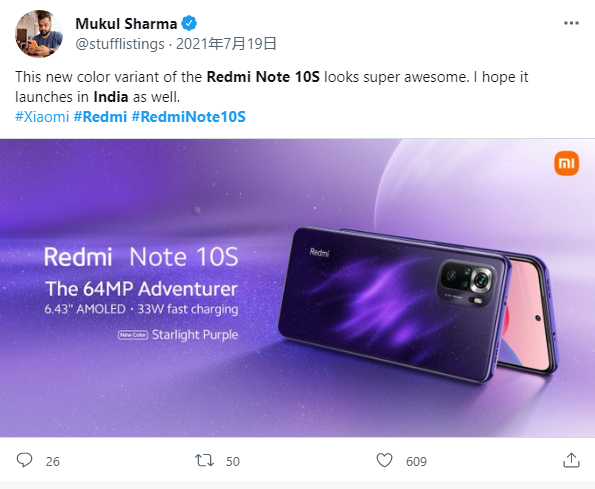Click the reply speech bubble icon
The image size is (595, 489).
[25, 460]
